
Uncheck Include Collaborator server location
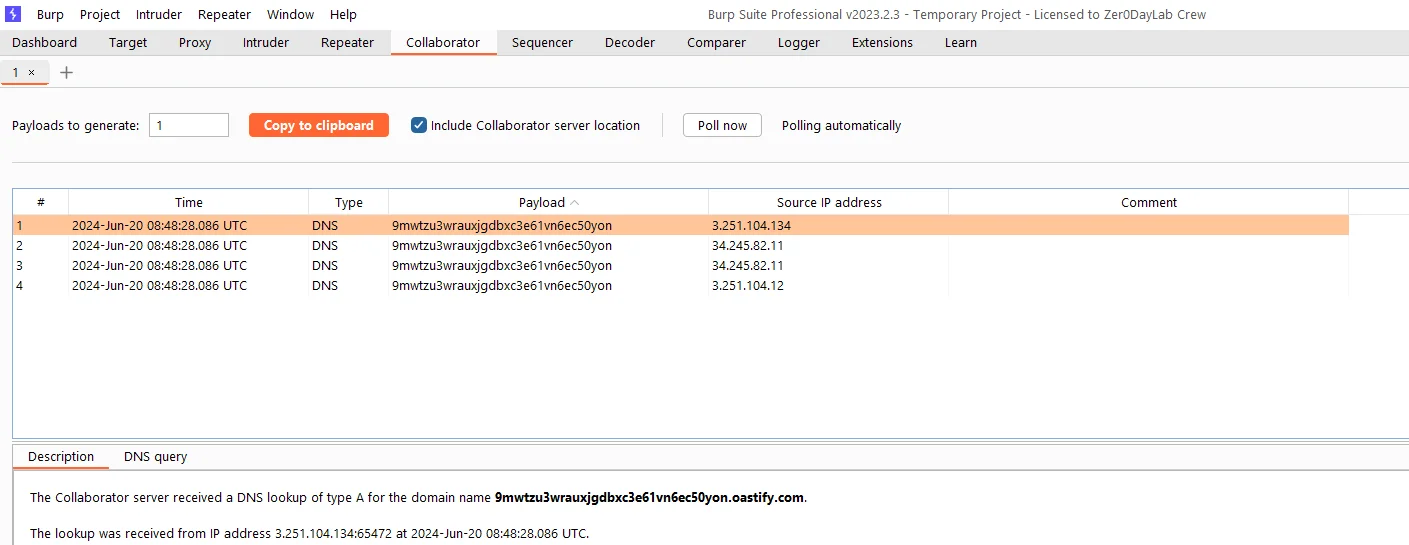point(419,125)
